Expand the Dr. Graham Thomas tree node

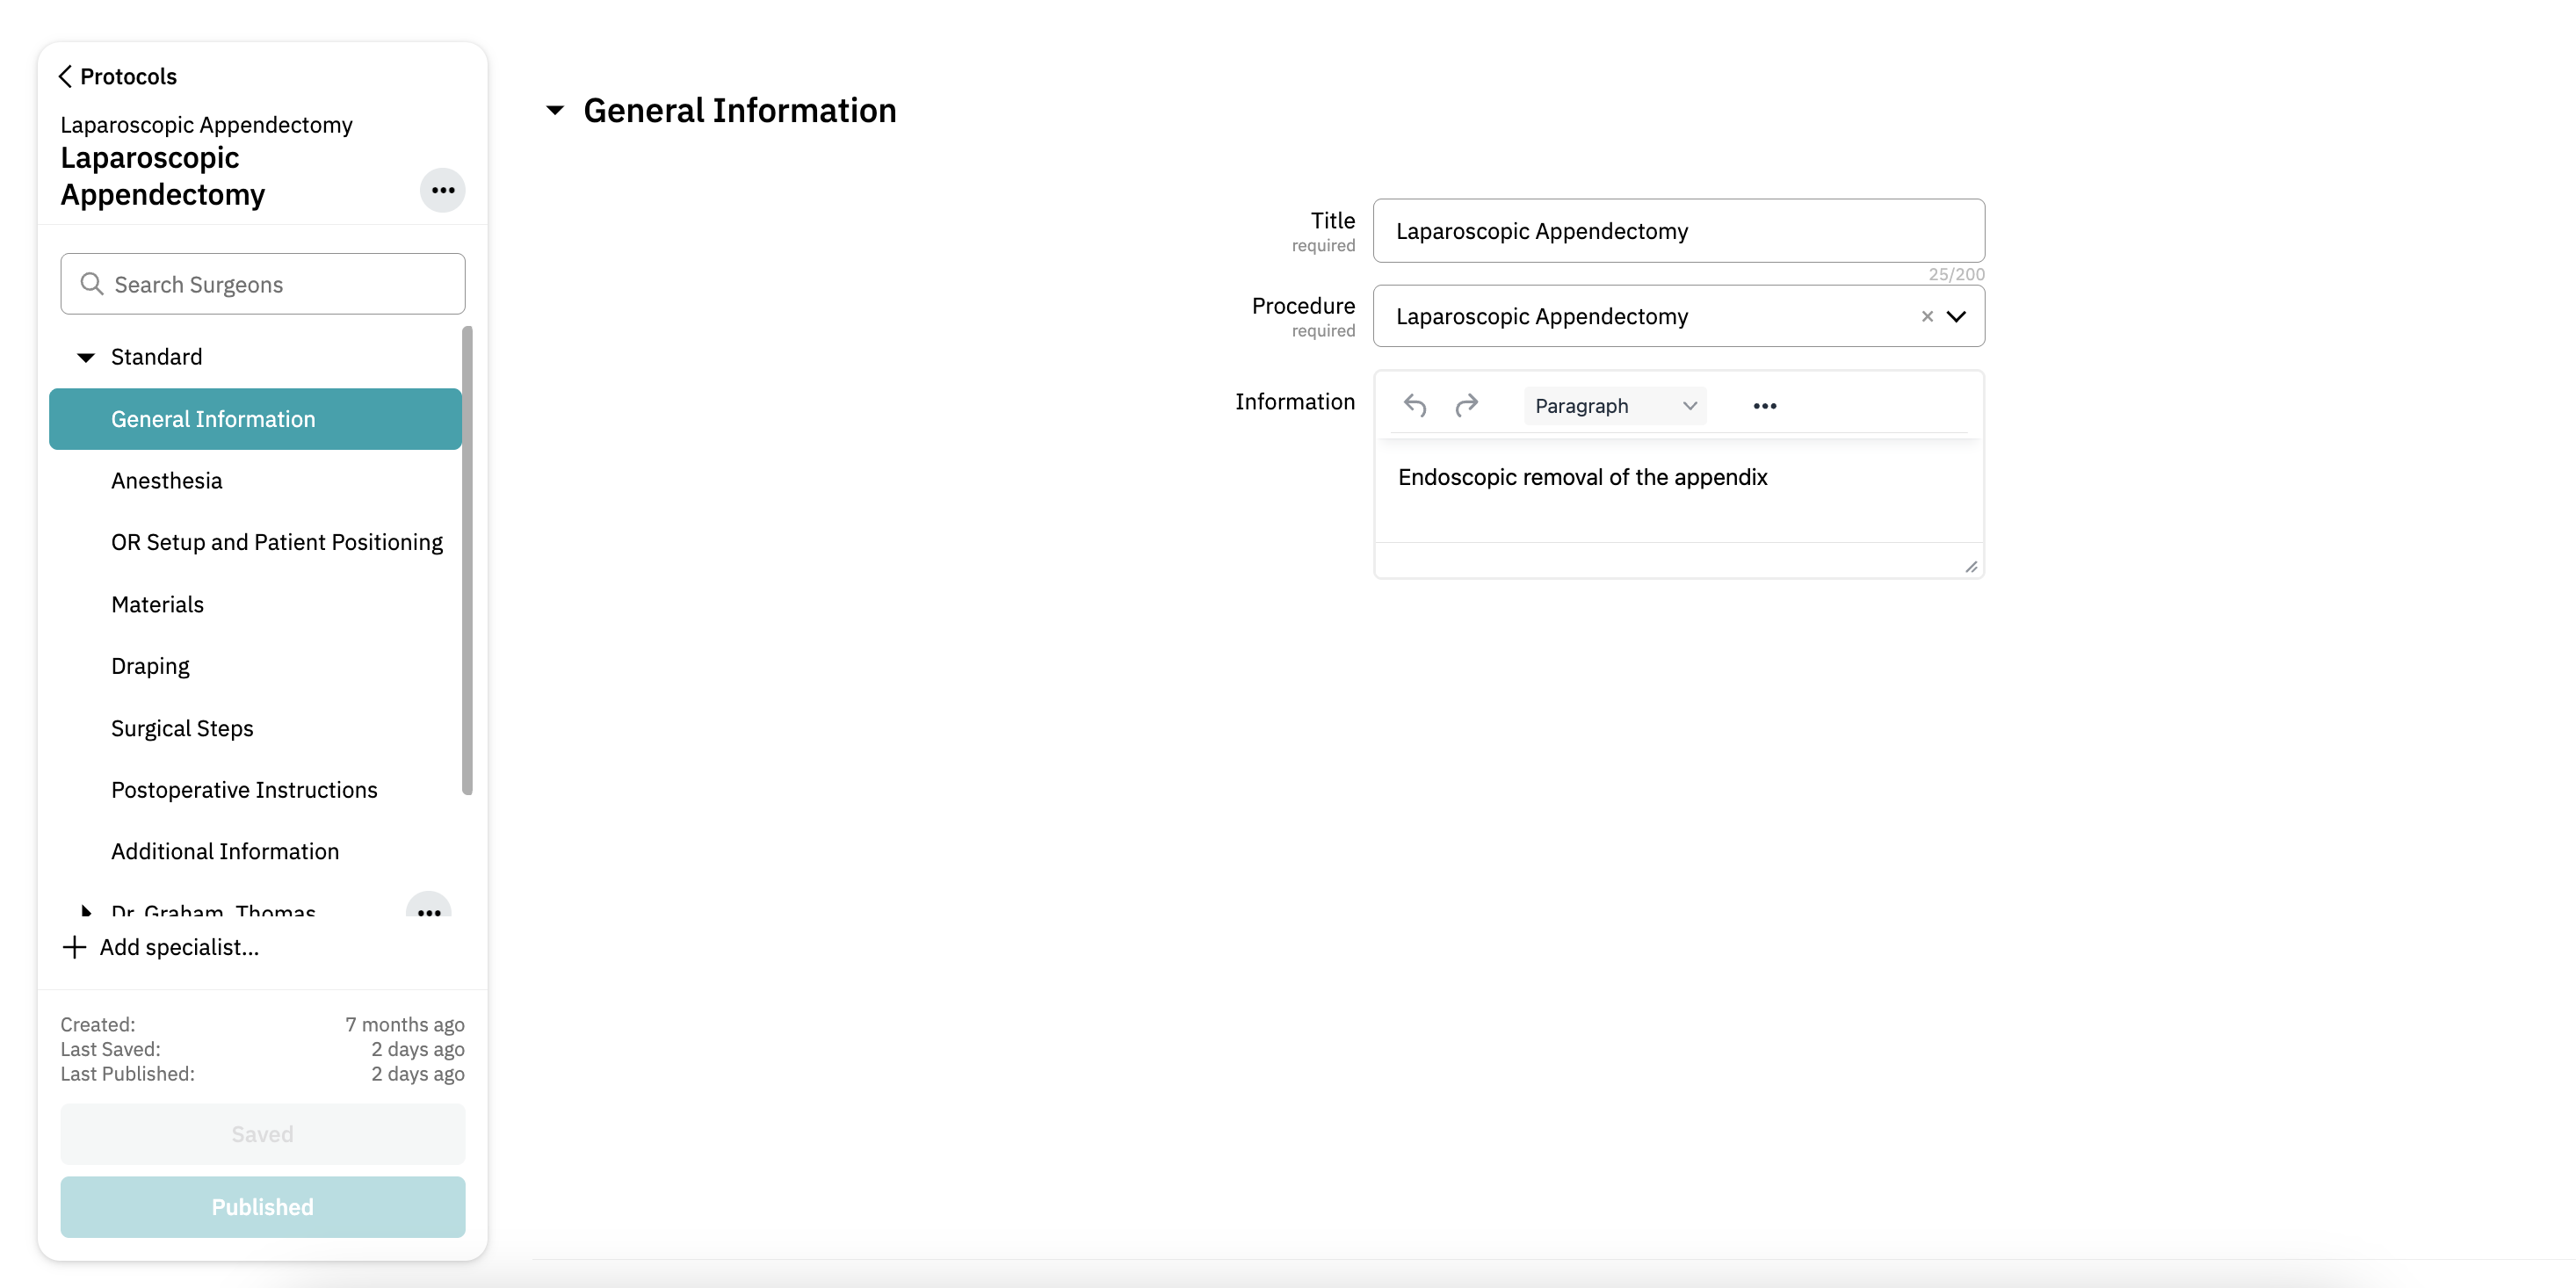pyautogui.click(x=86, y=910)
